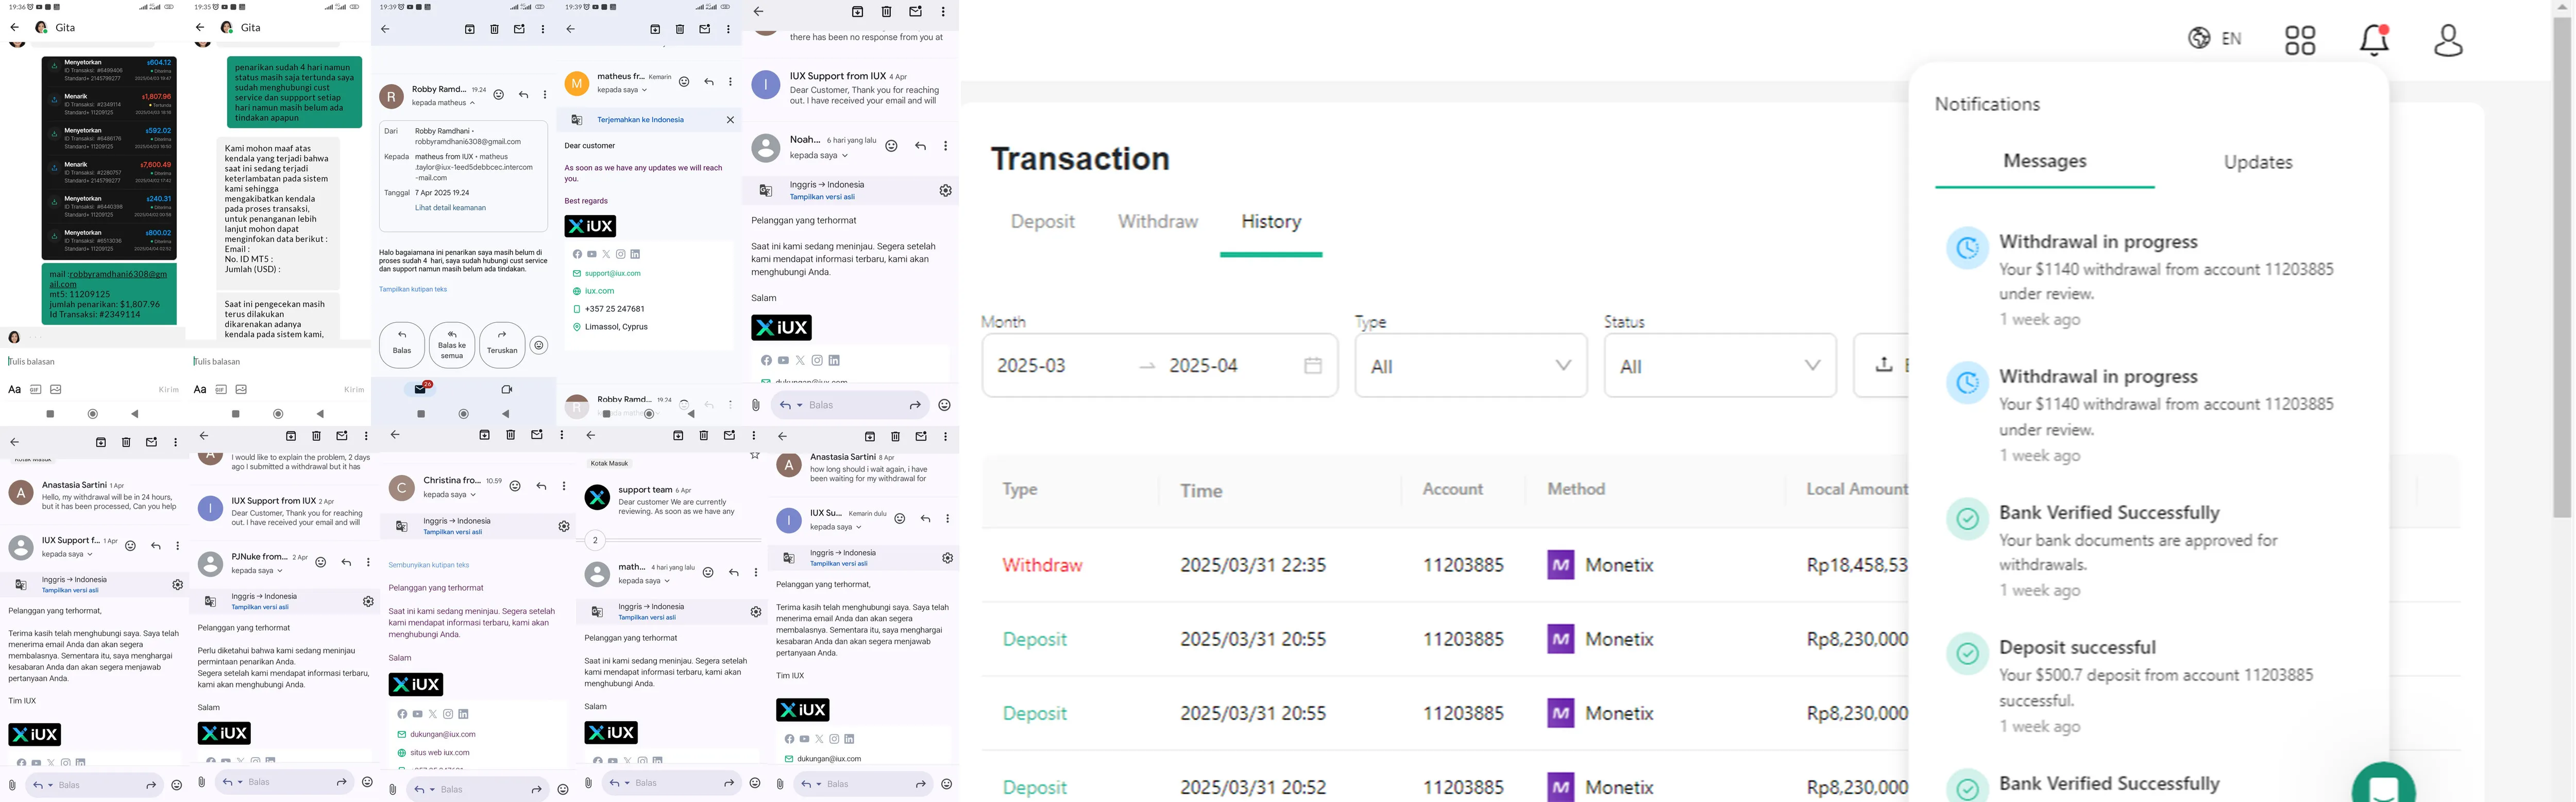The height and width of the screenshot is (802, 2576).
Task: Open the support@iux.com email link
Action: [x=612, y=273]
